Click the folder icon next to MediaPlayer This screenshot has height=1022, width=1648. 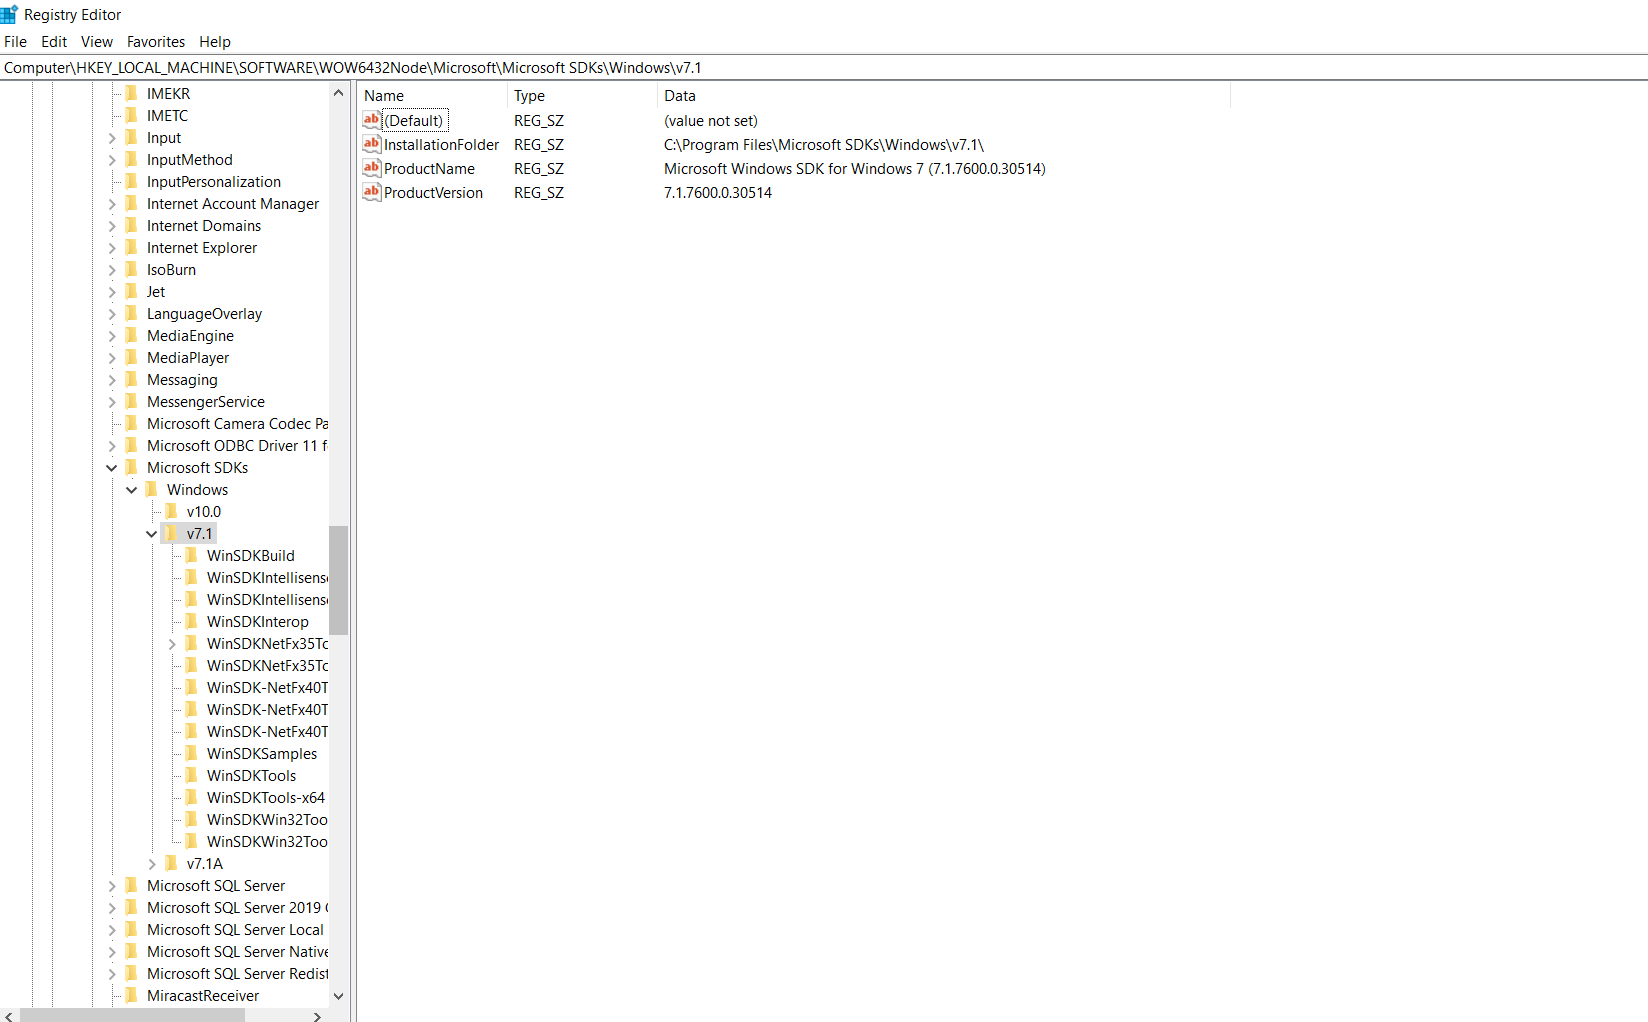tap(132, 357)
